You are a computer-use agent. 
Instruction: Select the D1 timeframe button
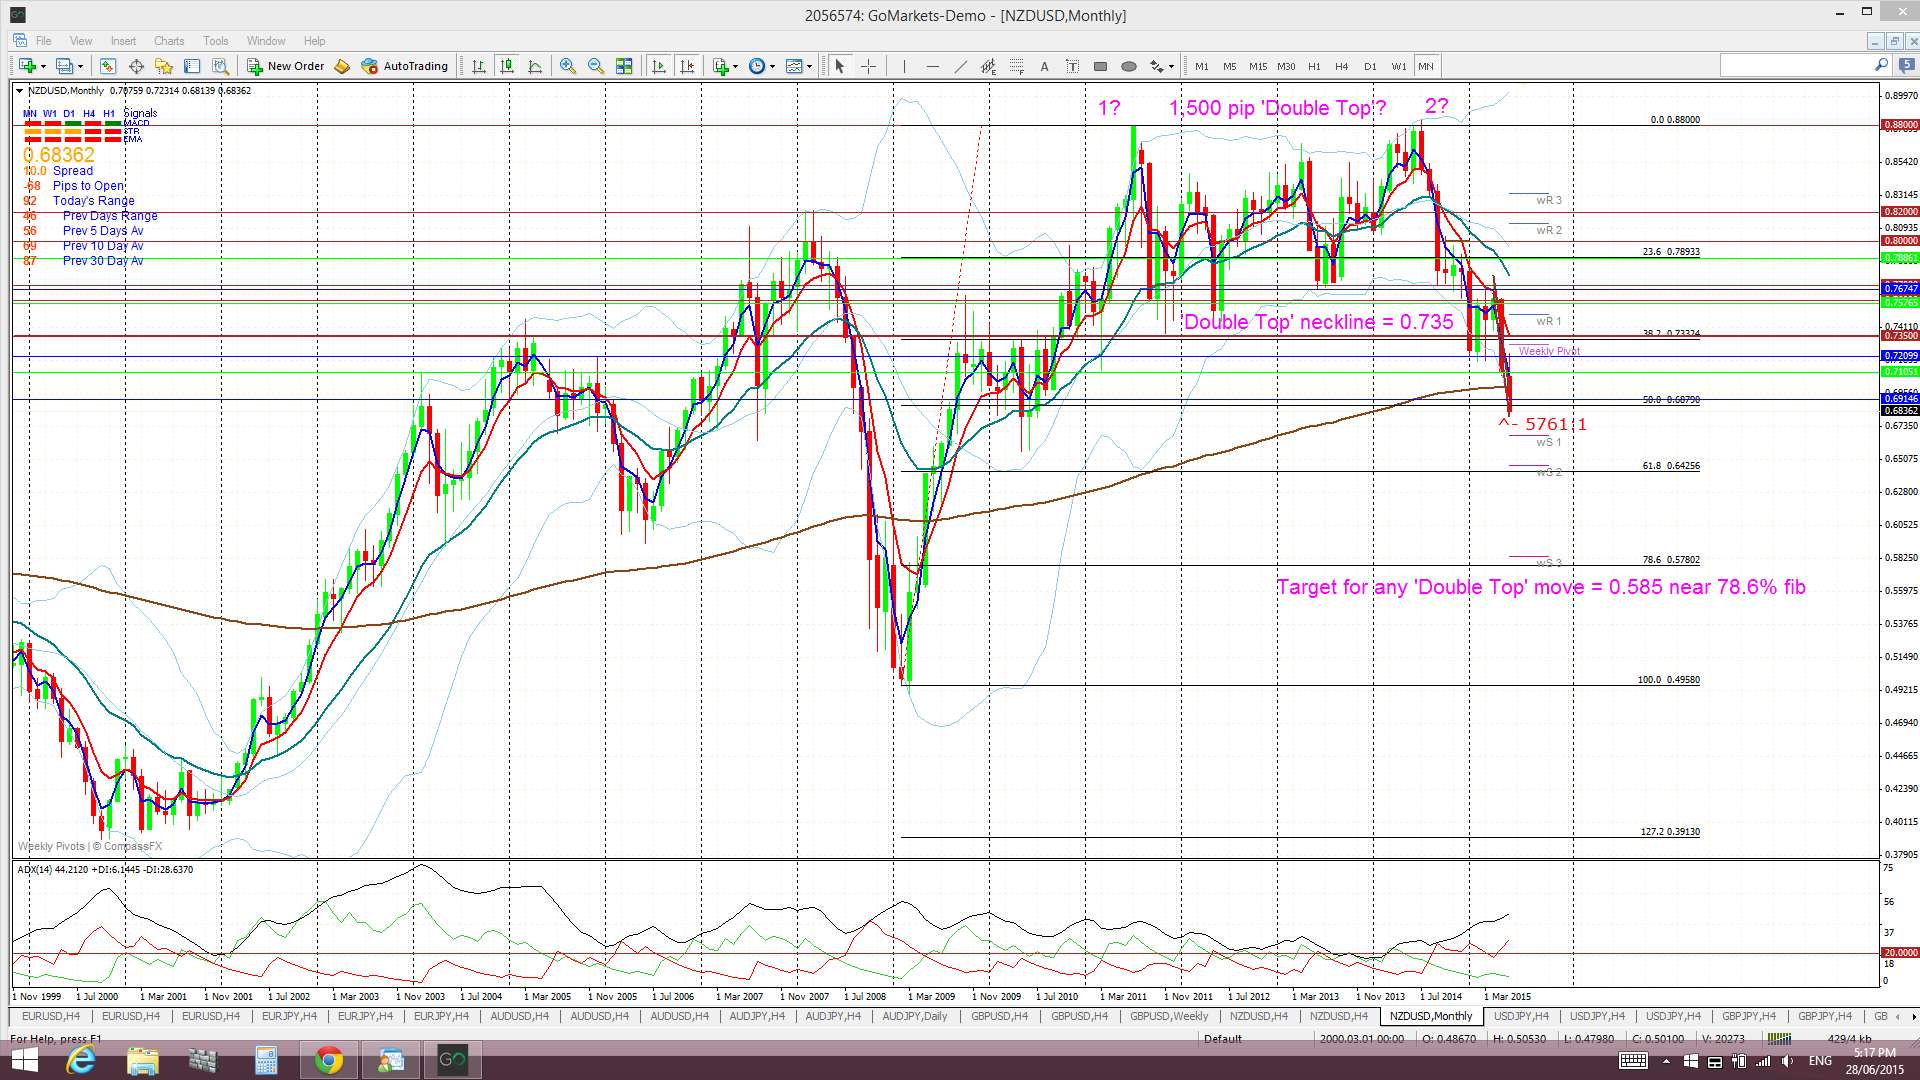1369,66
